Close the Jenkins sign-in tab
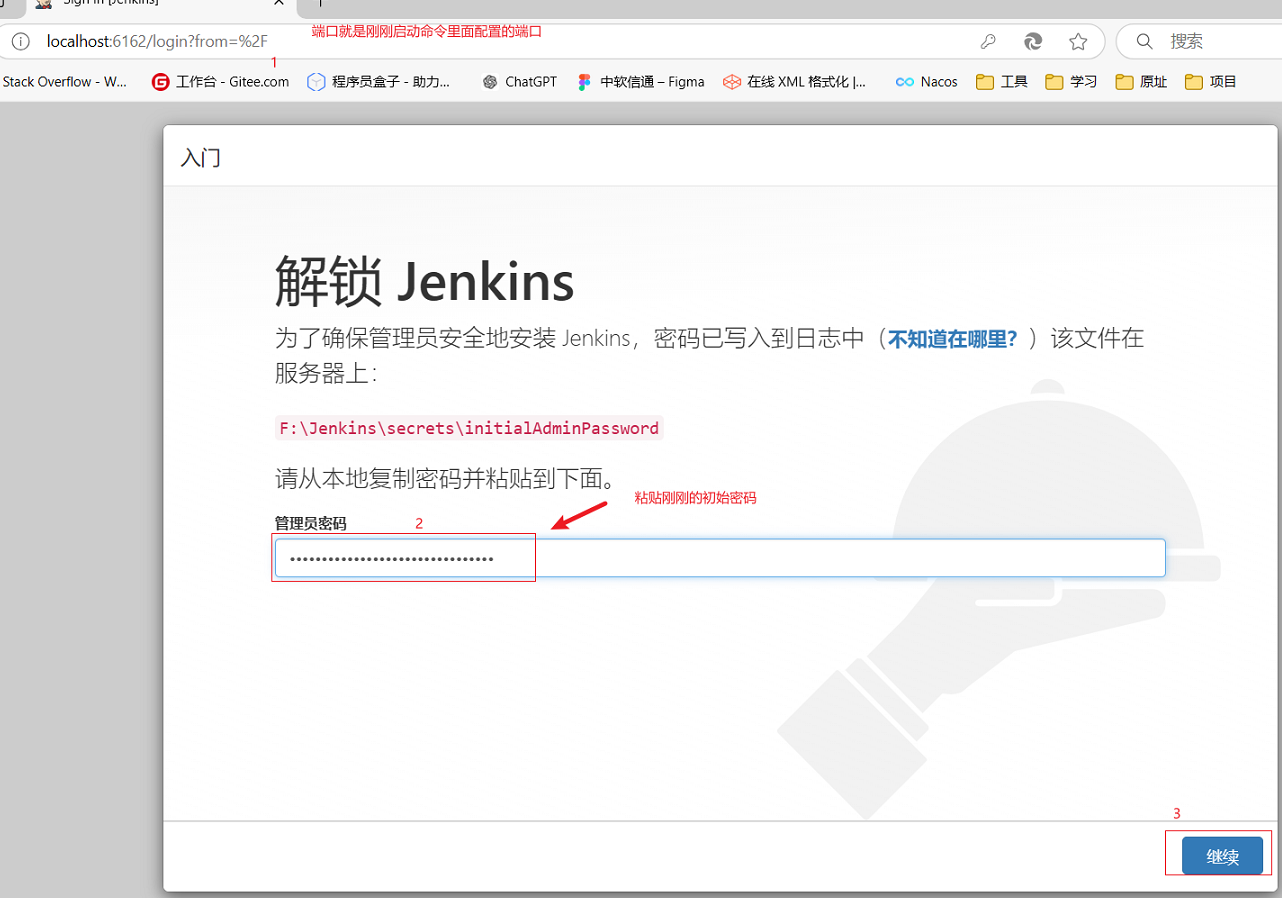 point(278,4)
